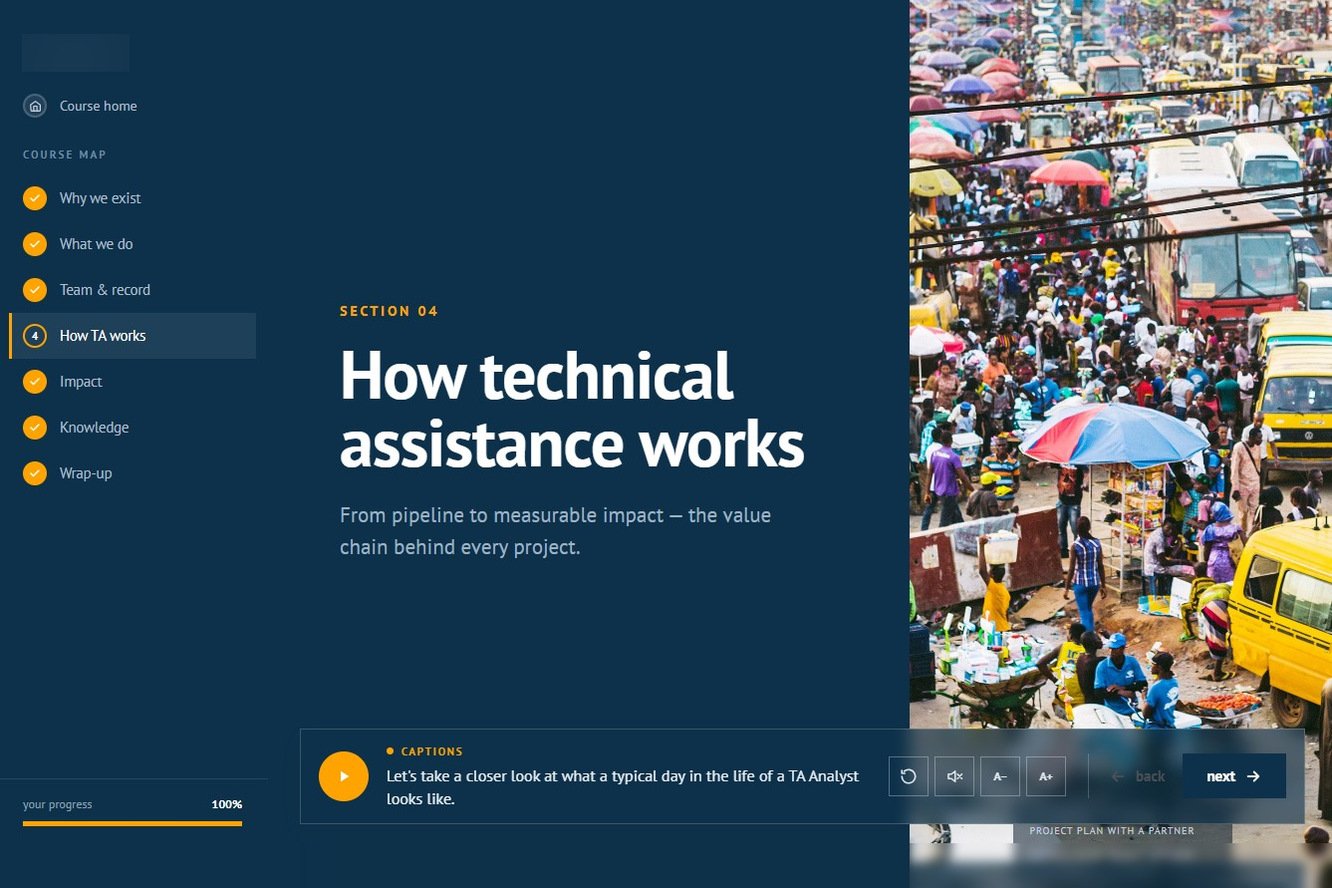The width and height of the screenshot is (1332, 888).
Task: Click the SECTION 04 label
Action: tap(389, 311)
